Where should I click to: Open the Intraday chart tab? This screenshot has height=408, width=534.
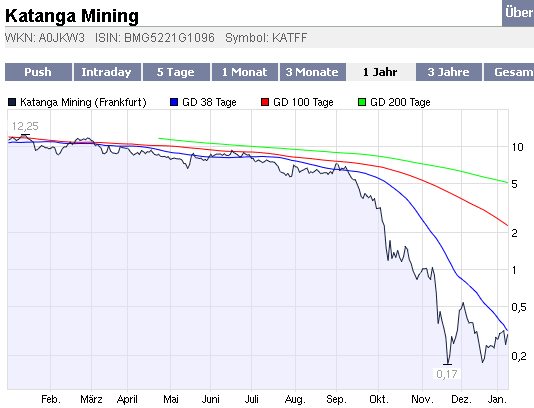point(107,72)
